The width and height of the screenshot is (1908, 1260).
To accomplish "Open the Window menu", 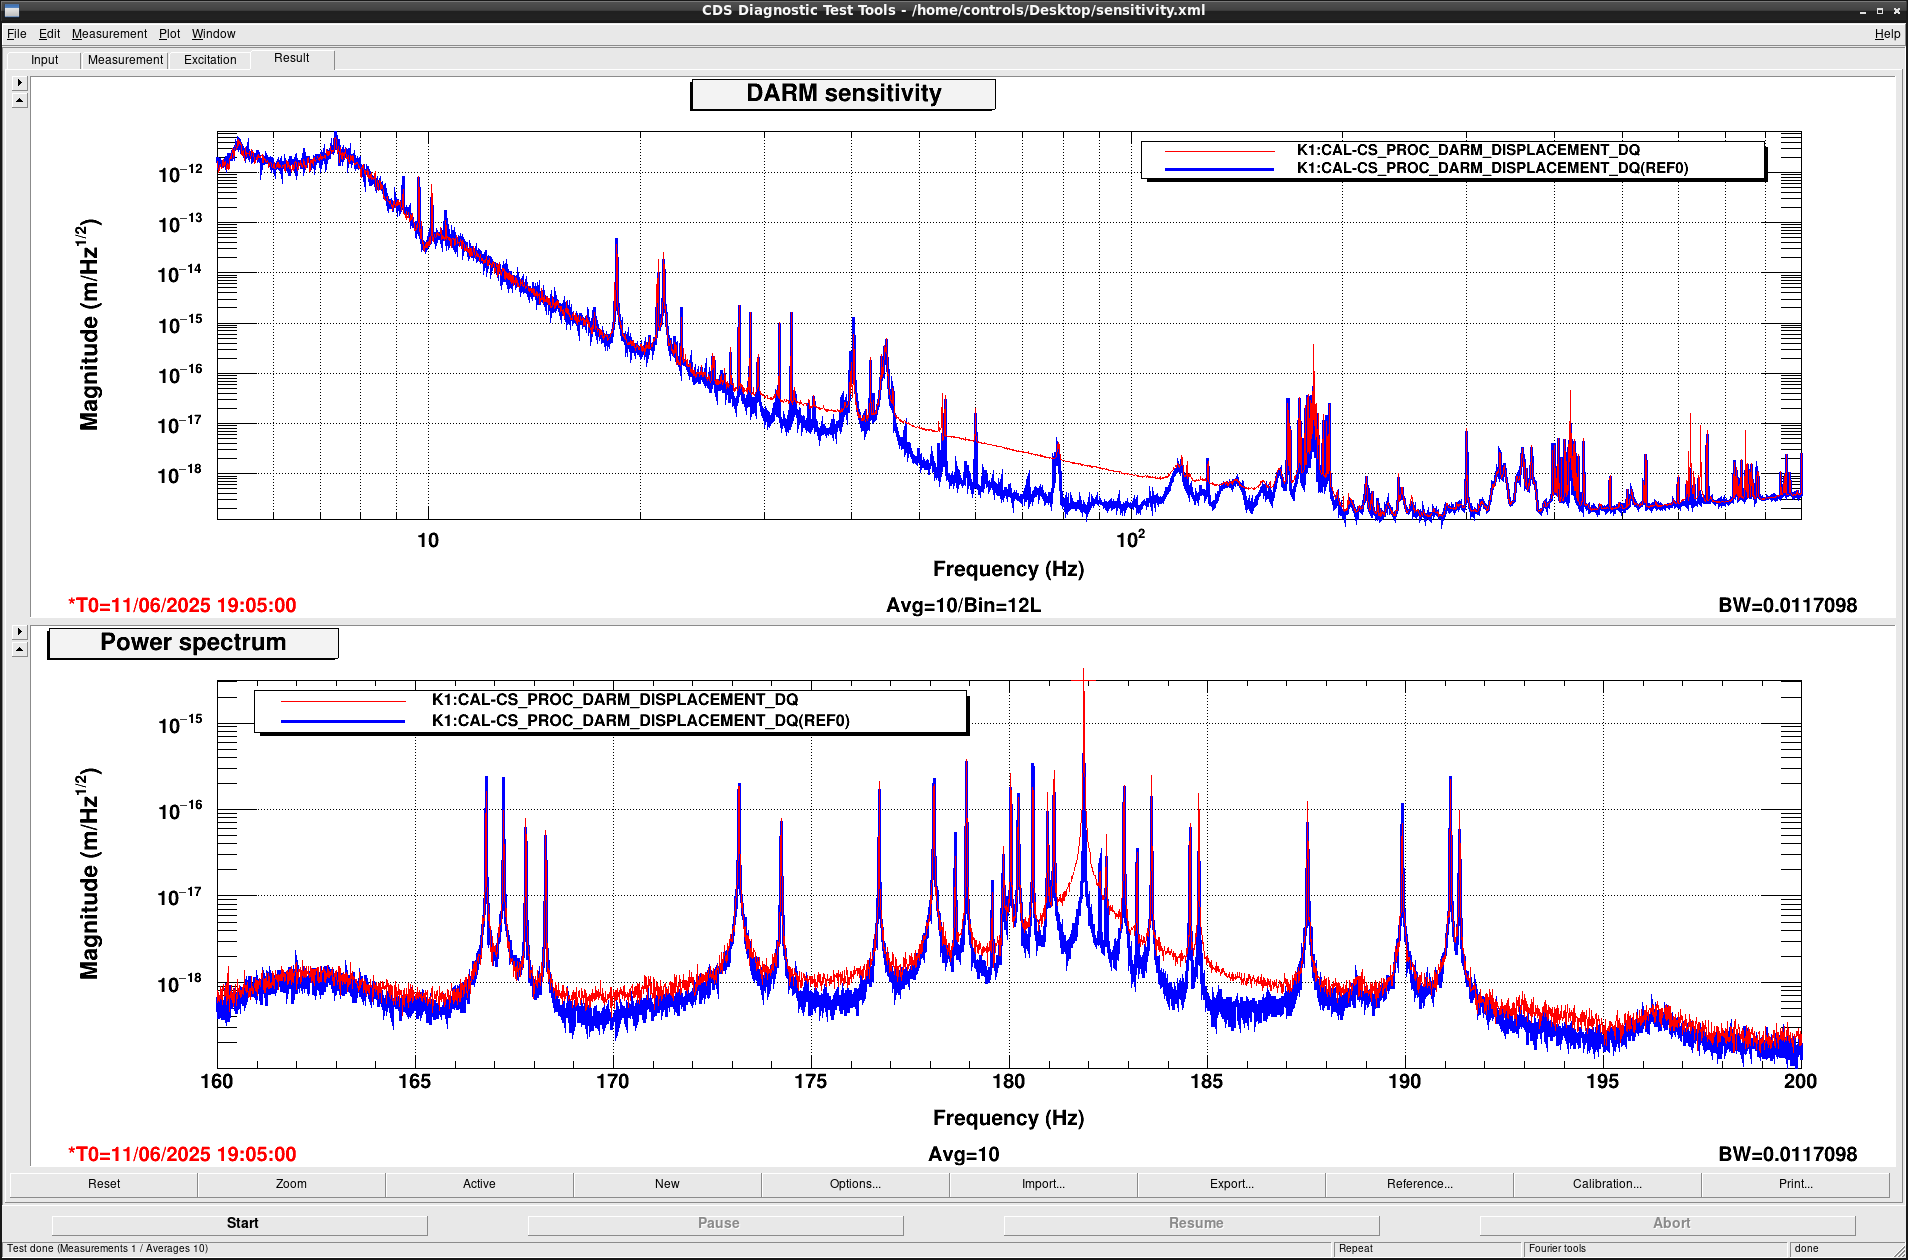I will coord(214,34).
